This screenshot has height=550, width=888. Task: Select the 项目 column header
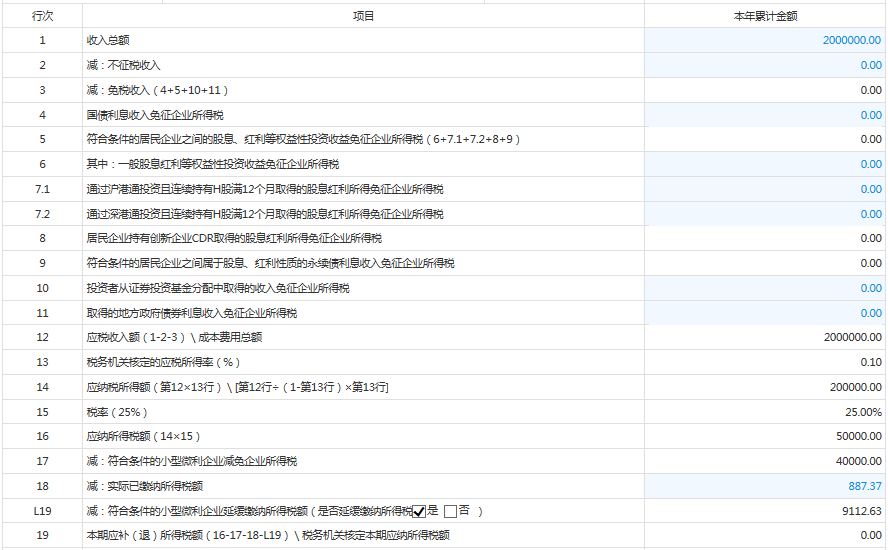363,16
